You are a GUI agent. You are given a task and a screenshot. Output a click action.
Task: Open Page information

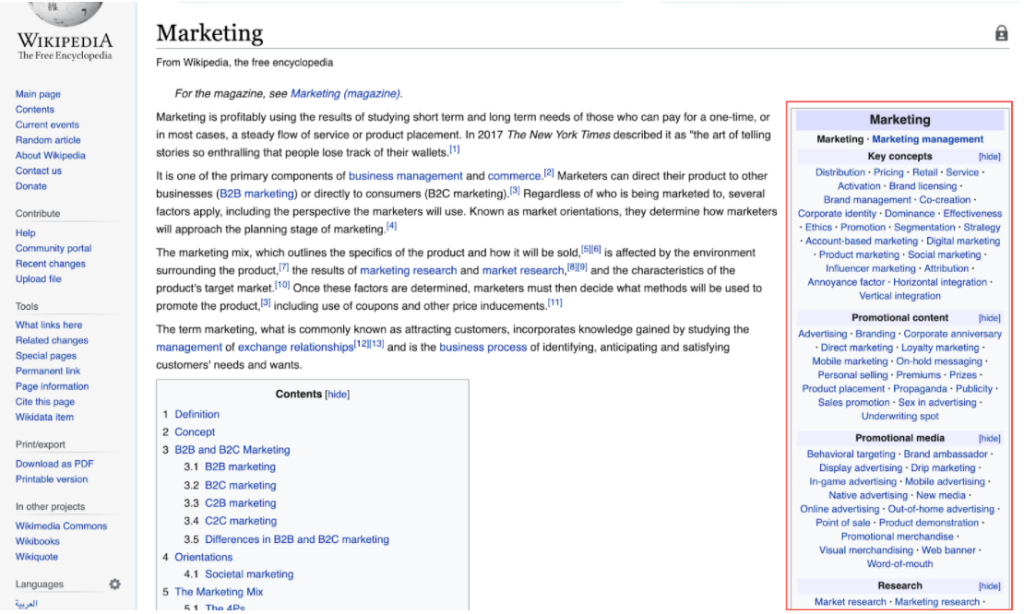tap(52, 387)
